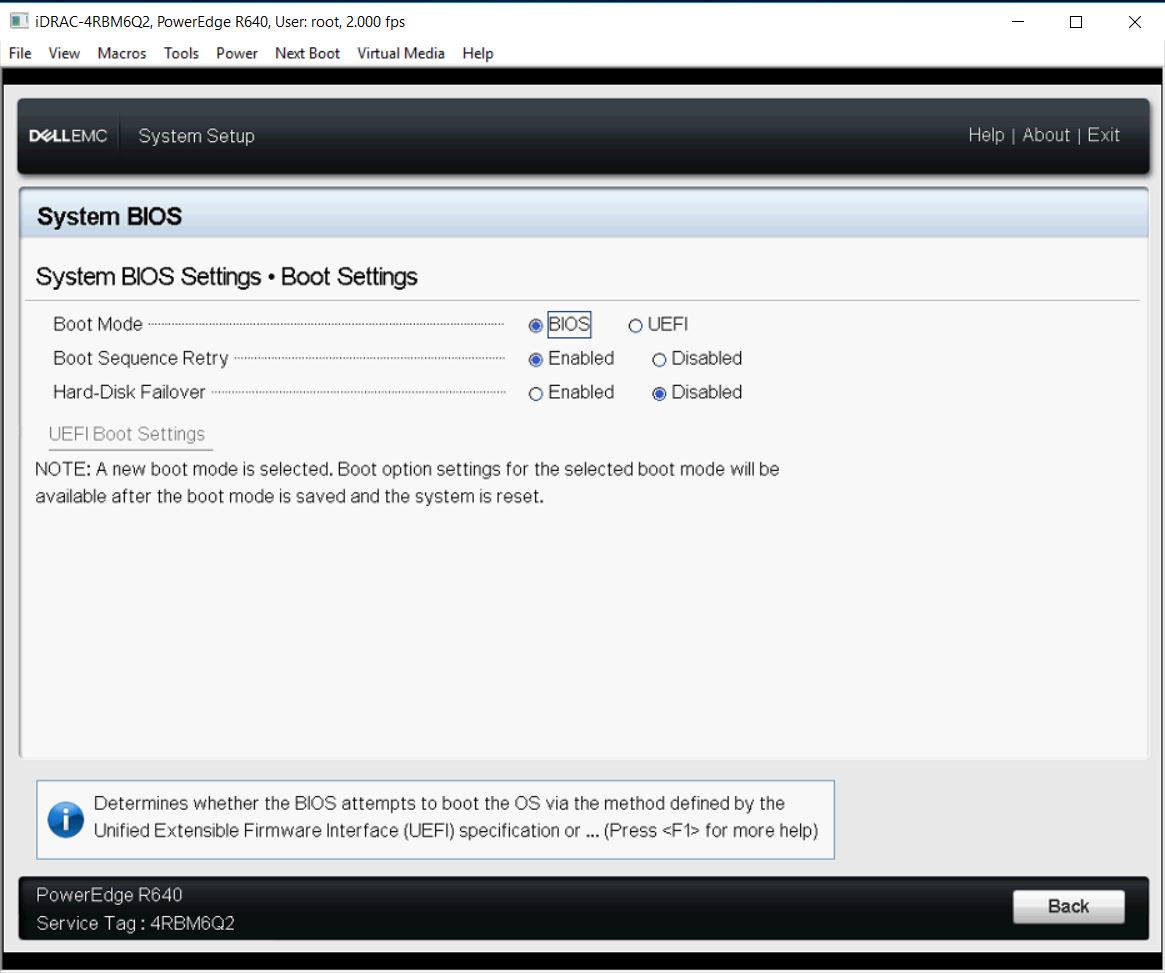
Task: Select the BIOS boot mode radio button
Action: pos(537,324)
